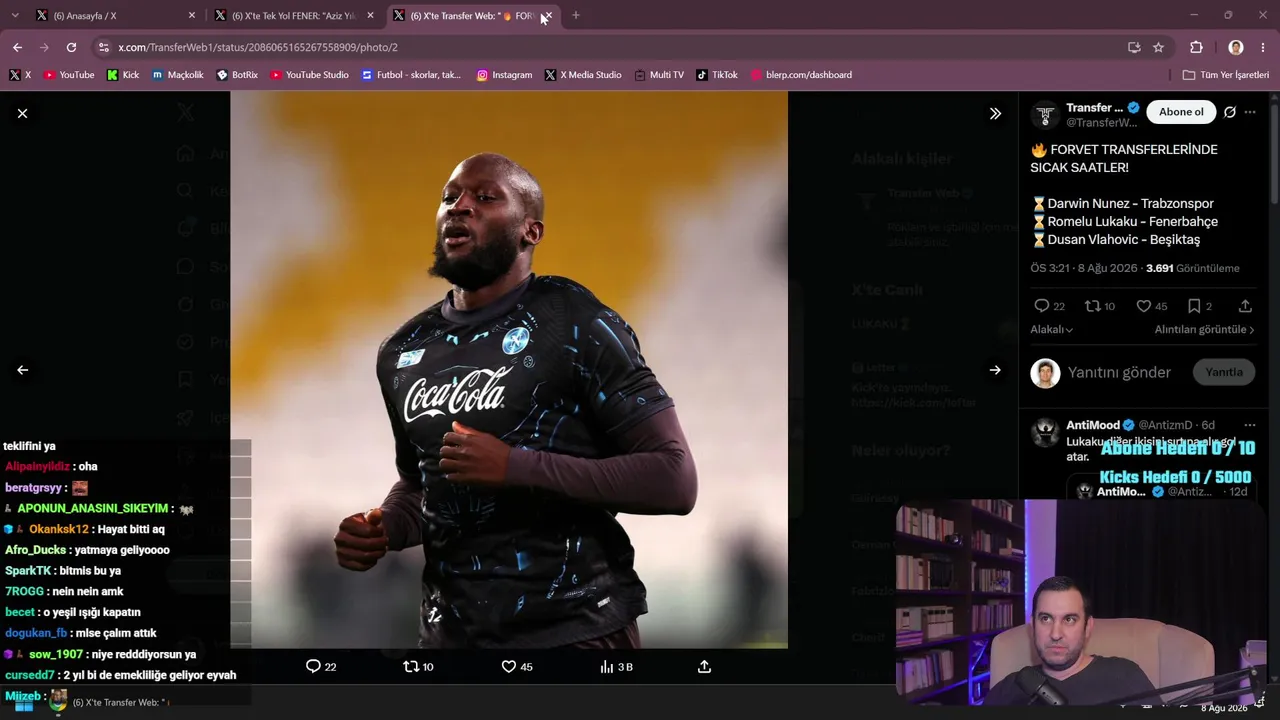Open the Transfer Web profile avatar
Screen dimensions: 1280x720
[1045, 114]
